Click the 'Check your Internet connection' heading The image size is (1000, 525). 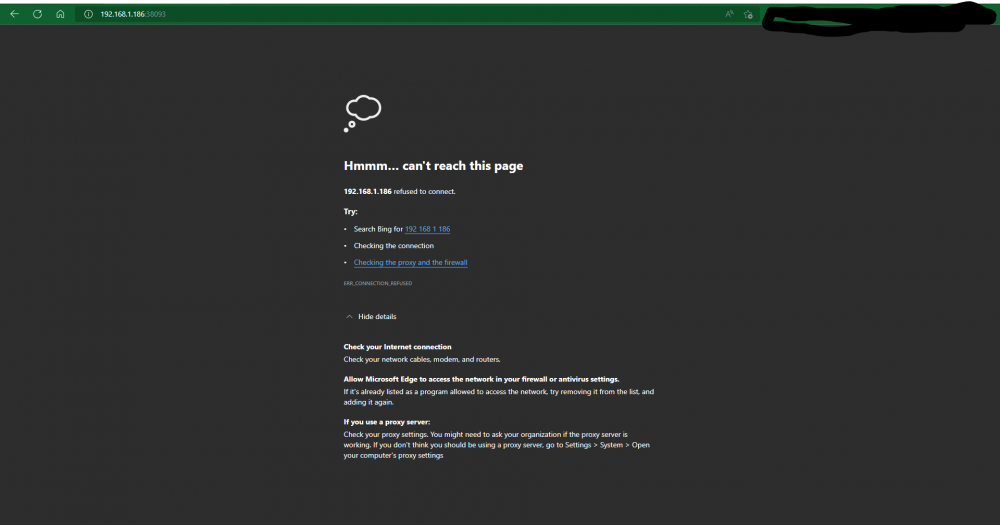(x=397, y=347)
